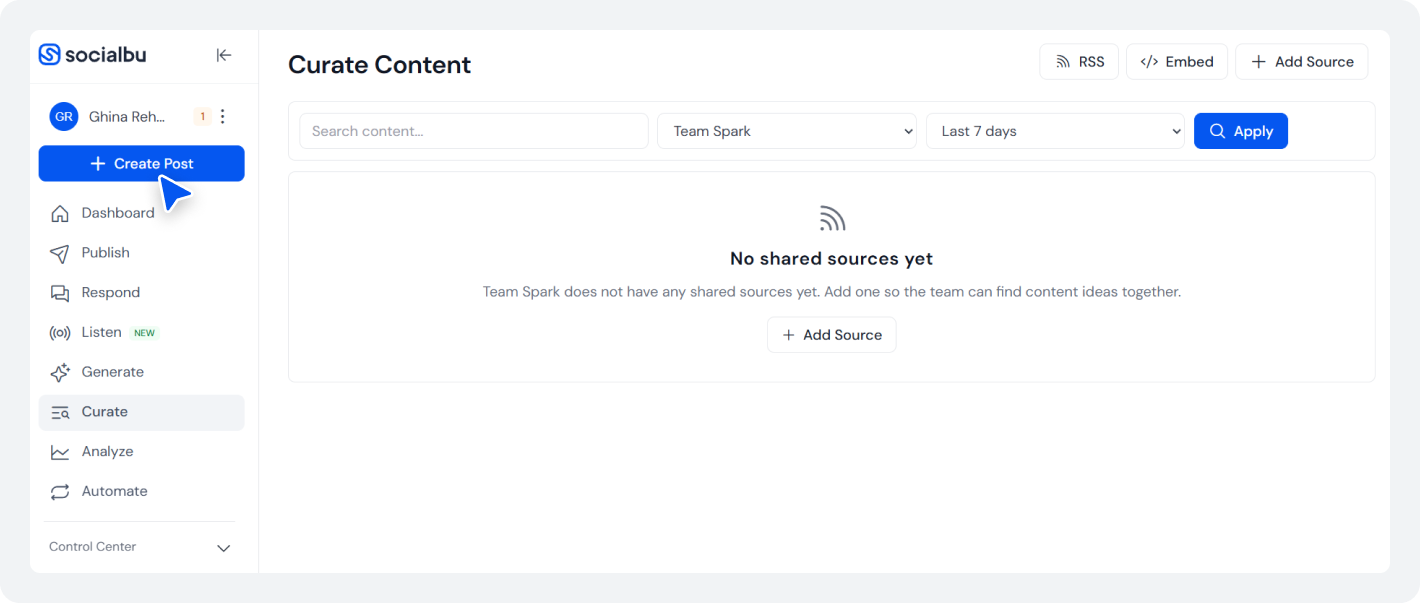
Task: Click the Apply button
Action: (1241, 131)
